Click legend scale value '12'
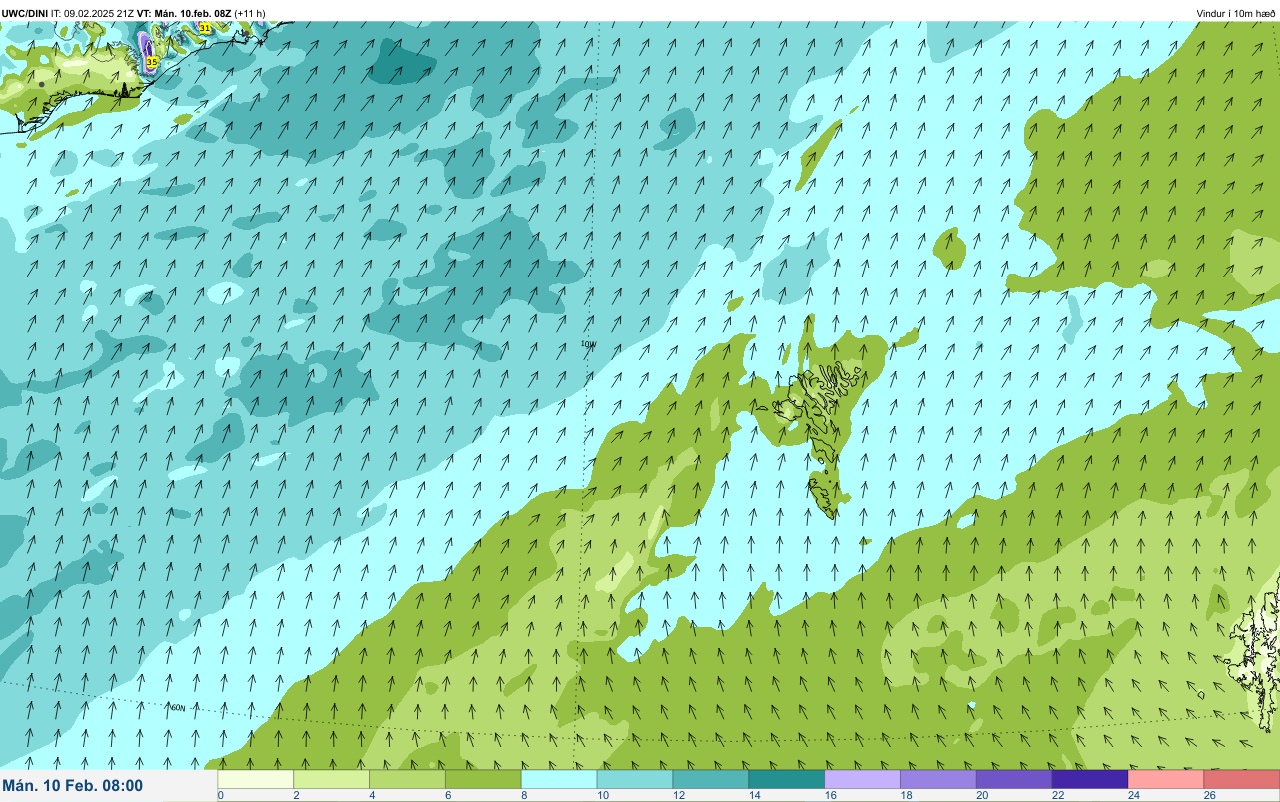The image size is (1280, 802). click(678, 795)
